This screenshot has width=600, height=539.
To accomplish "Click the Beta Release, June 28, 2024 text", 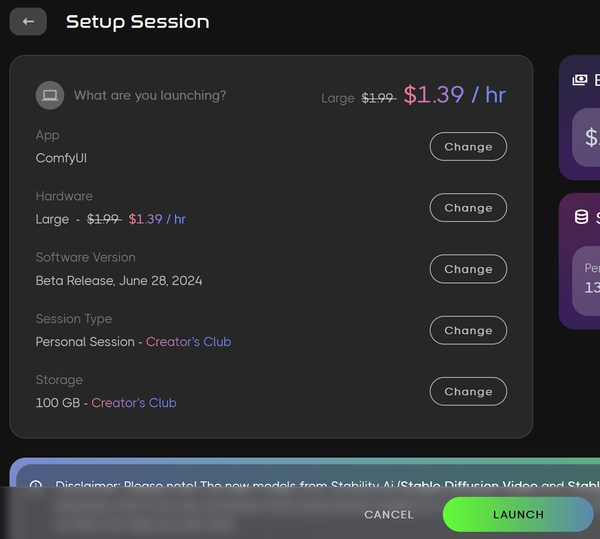I will [119, 280].
